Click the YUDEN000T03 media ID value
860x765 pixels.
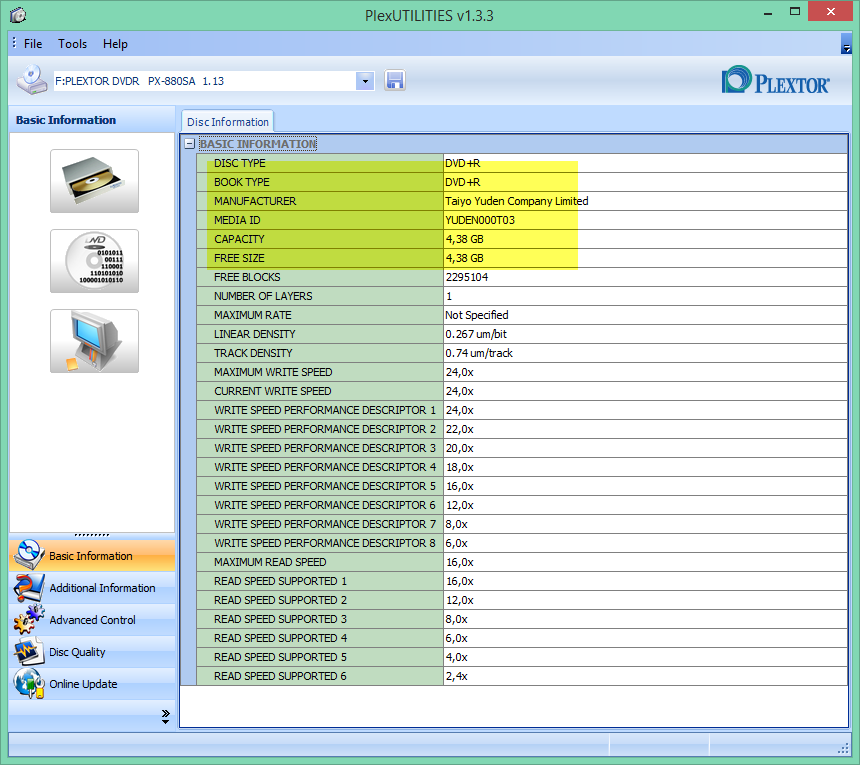(x=480, y=220)
